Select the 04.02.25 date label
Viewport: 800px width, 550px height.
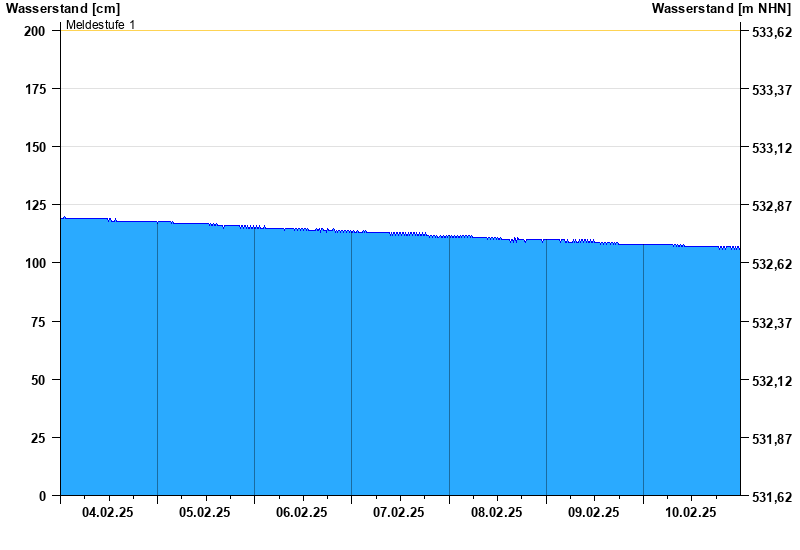(x=108, y=512)
